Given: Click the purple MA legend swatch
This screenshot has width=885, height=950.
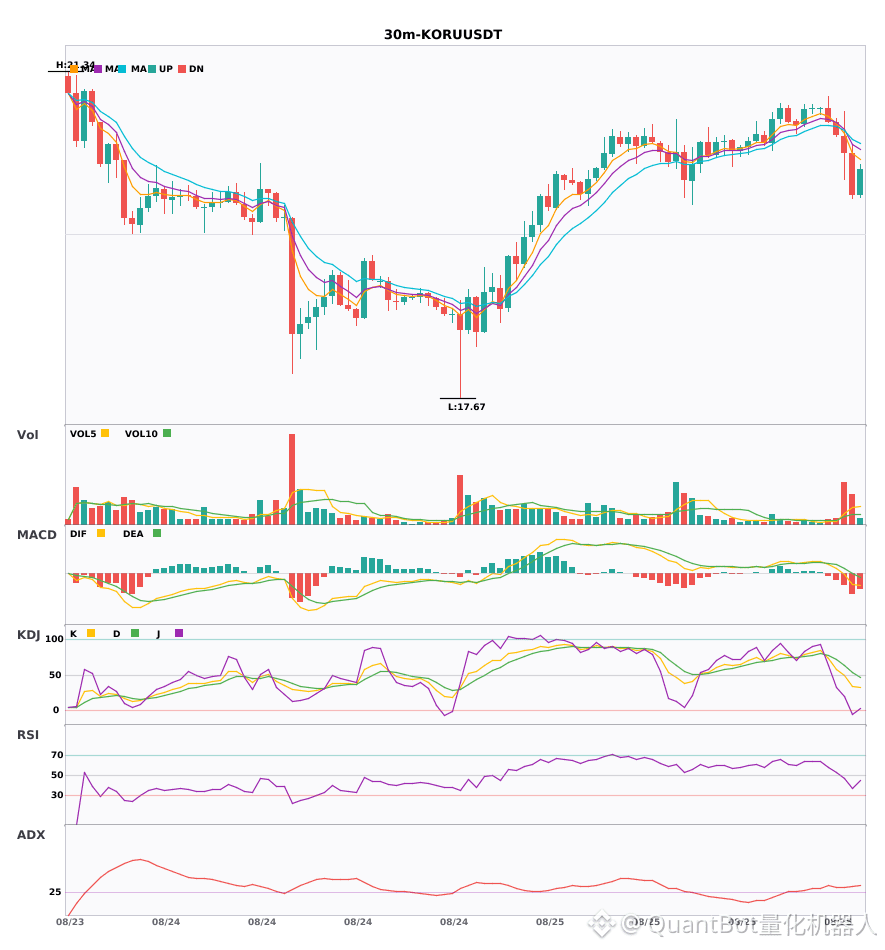Looking at the screenshot, I should (x=98, y=69).
